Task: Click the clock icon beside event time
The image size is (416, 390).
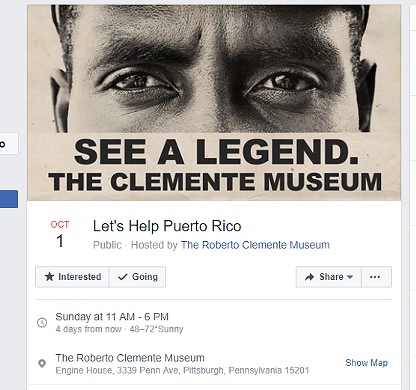Action: pos(42,322)
